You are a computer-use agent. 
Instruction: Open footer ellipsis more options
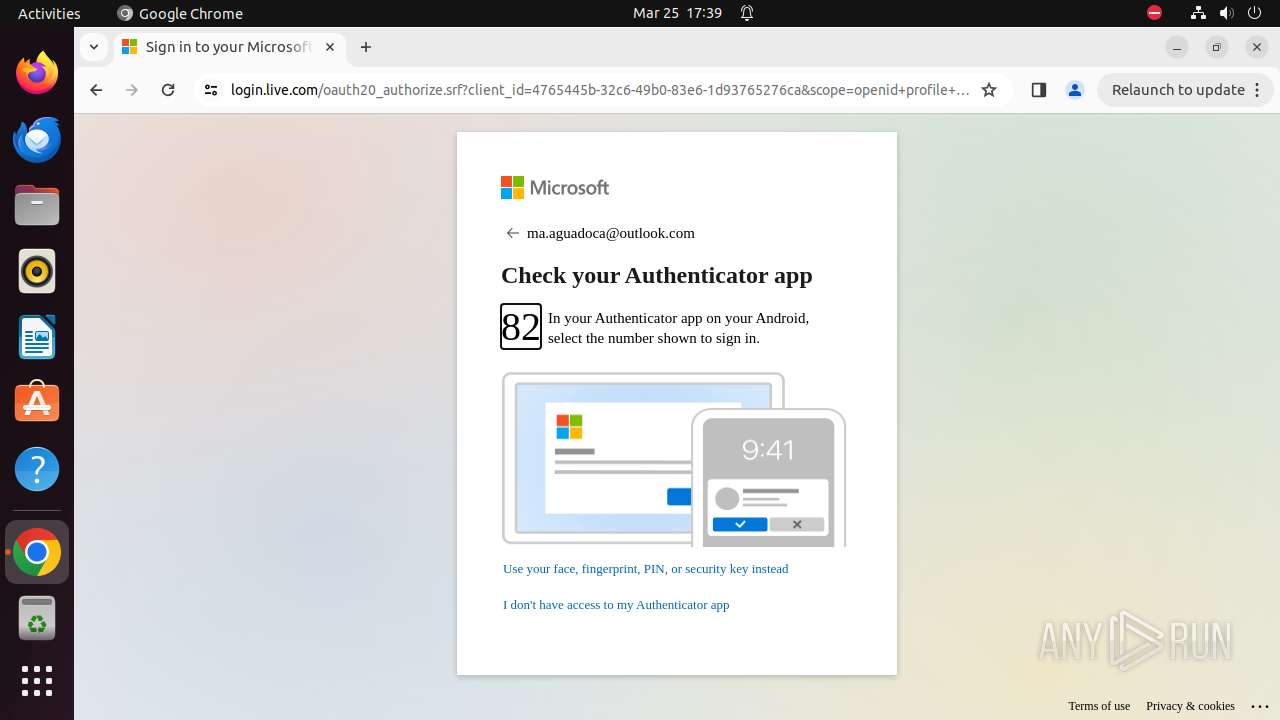coord(1260,706)
